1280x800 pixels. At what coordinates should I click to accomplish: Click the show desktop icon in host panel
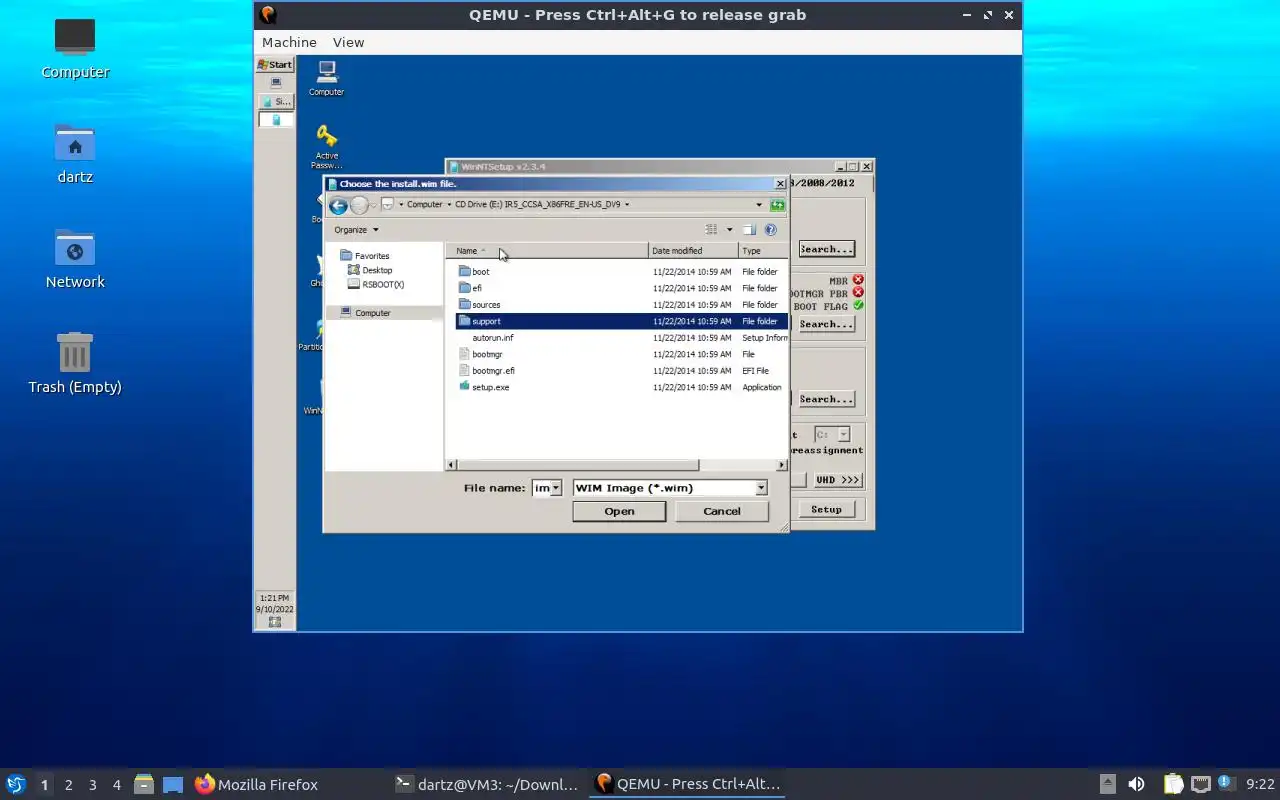coord(173,784)
